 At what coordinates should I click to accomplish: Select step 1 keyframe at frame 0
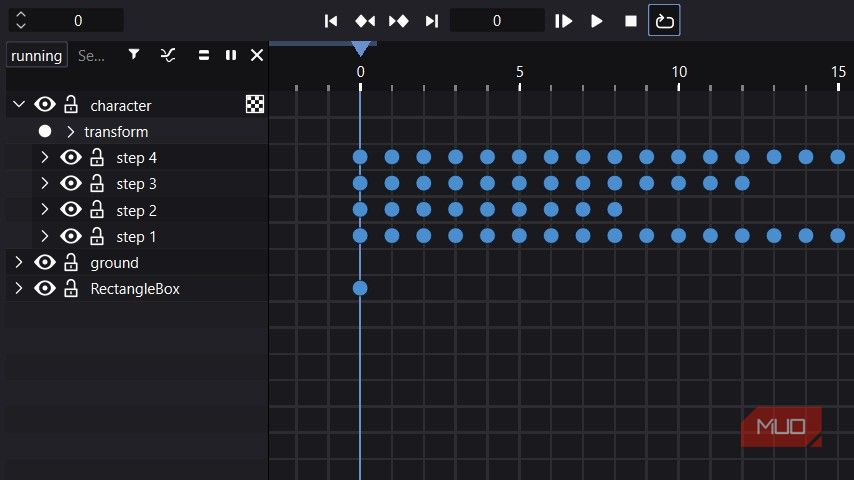point(360,235)
